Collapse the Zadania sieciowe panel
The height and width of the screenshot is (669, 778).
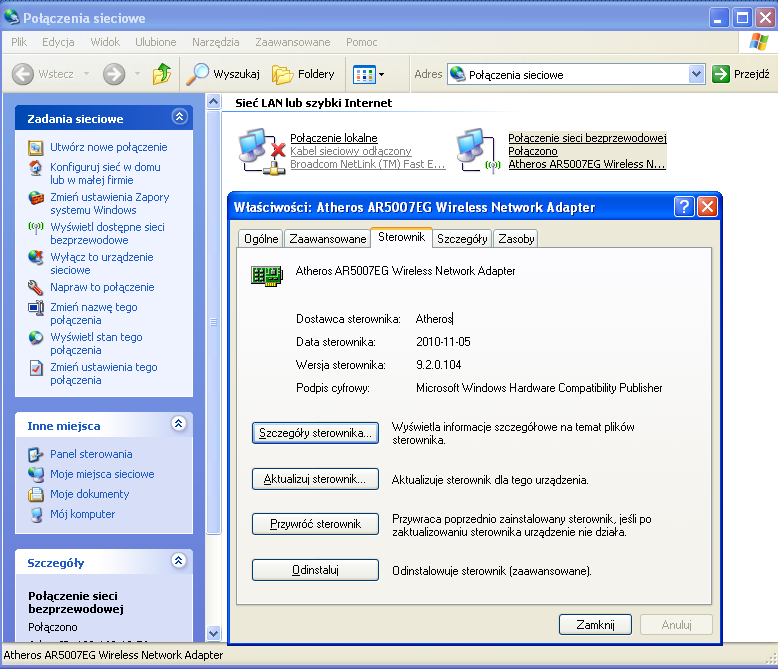point(179,117)
